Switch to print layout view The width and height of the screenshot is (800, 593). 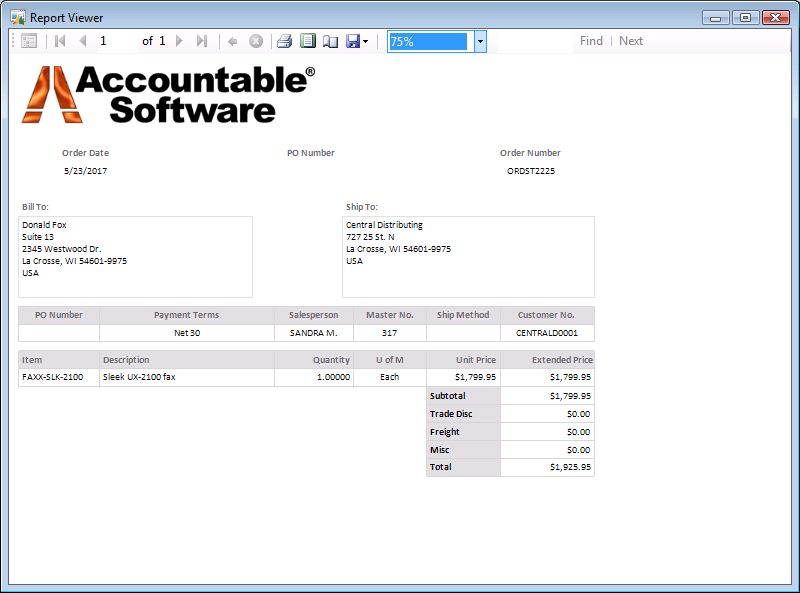pos(308,41)
